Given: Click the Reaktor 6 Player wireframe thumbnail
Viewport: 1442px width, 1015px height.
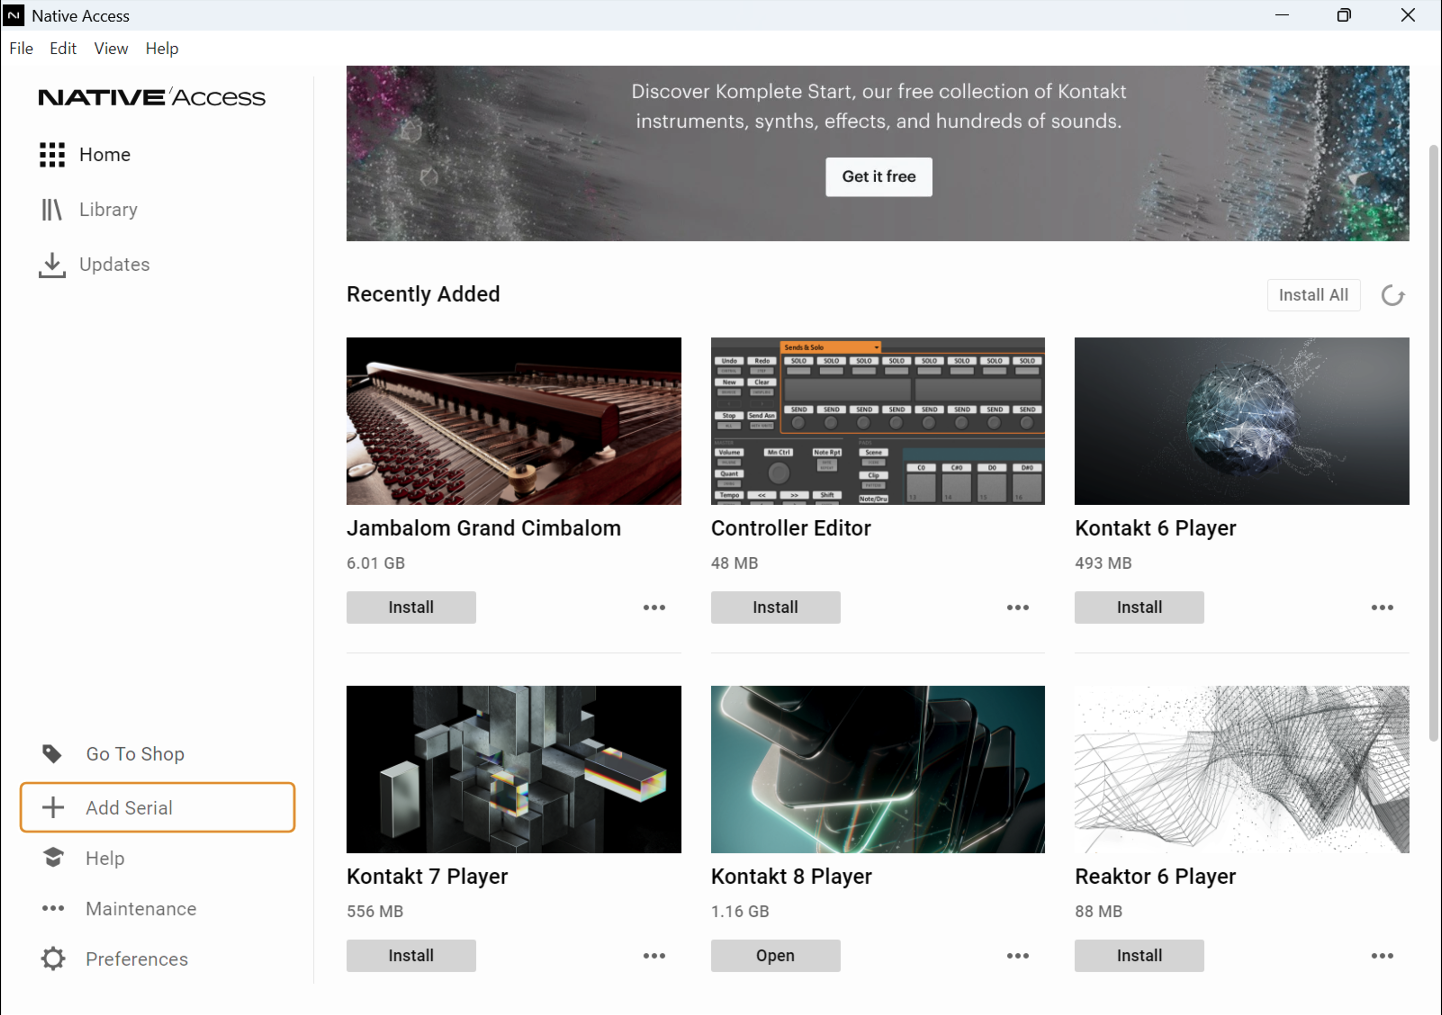Looking at the screenshot, I should coord(1242,769).
